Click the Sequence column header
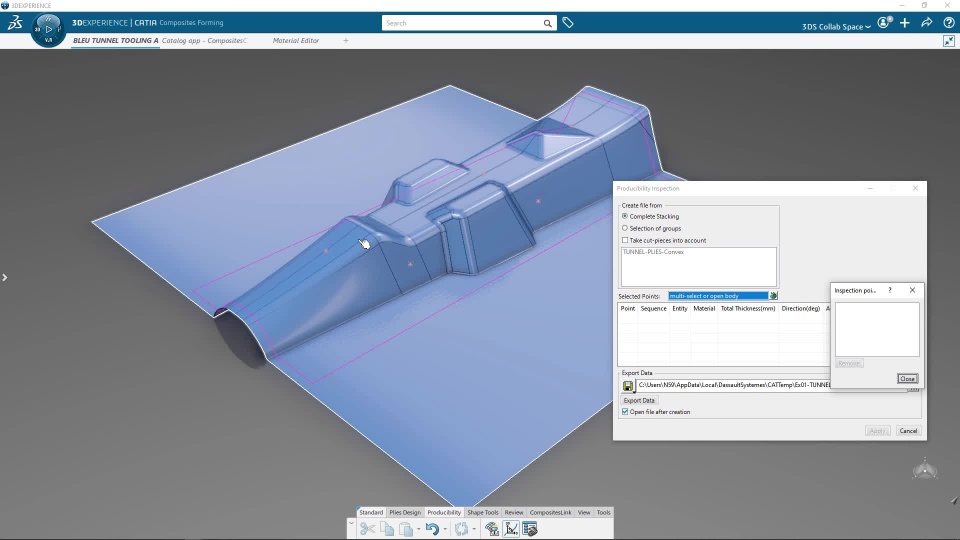The image size is (960, 540). (653, 309)
